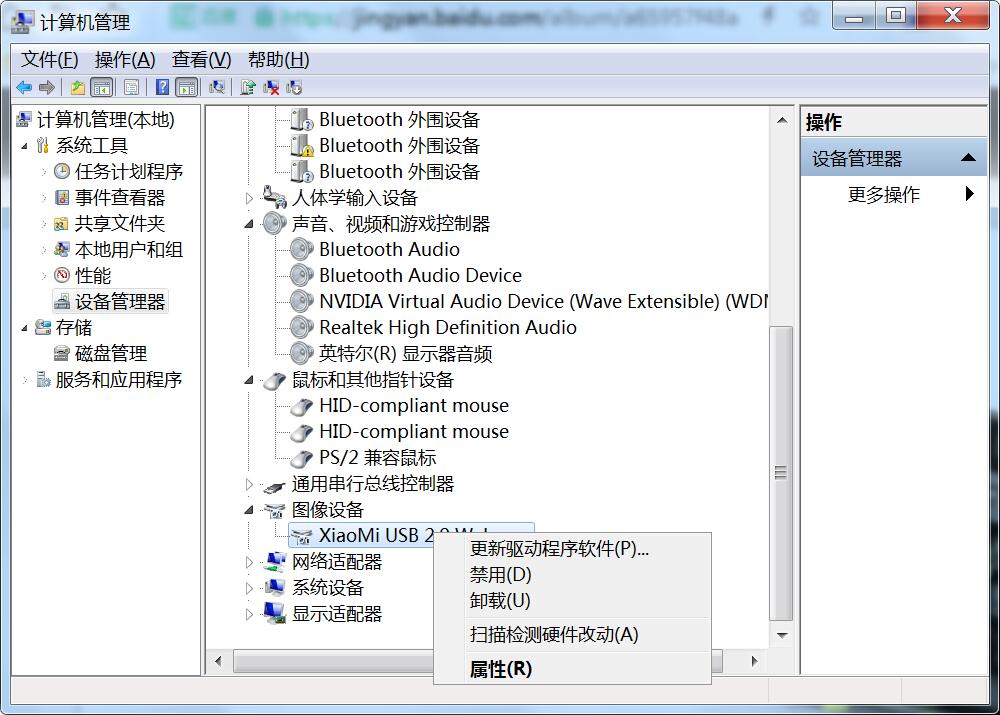
Task: Collapse 声音、视频和游戏控制器 category
Action: 249,224
